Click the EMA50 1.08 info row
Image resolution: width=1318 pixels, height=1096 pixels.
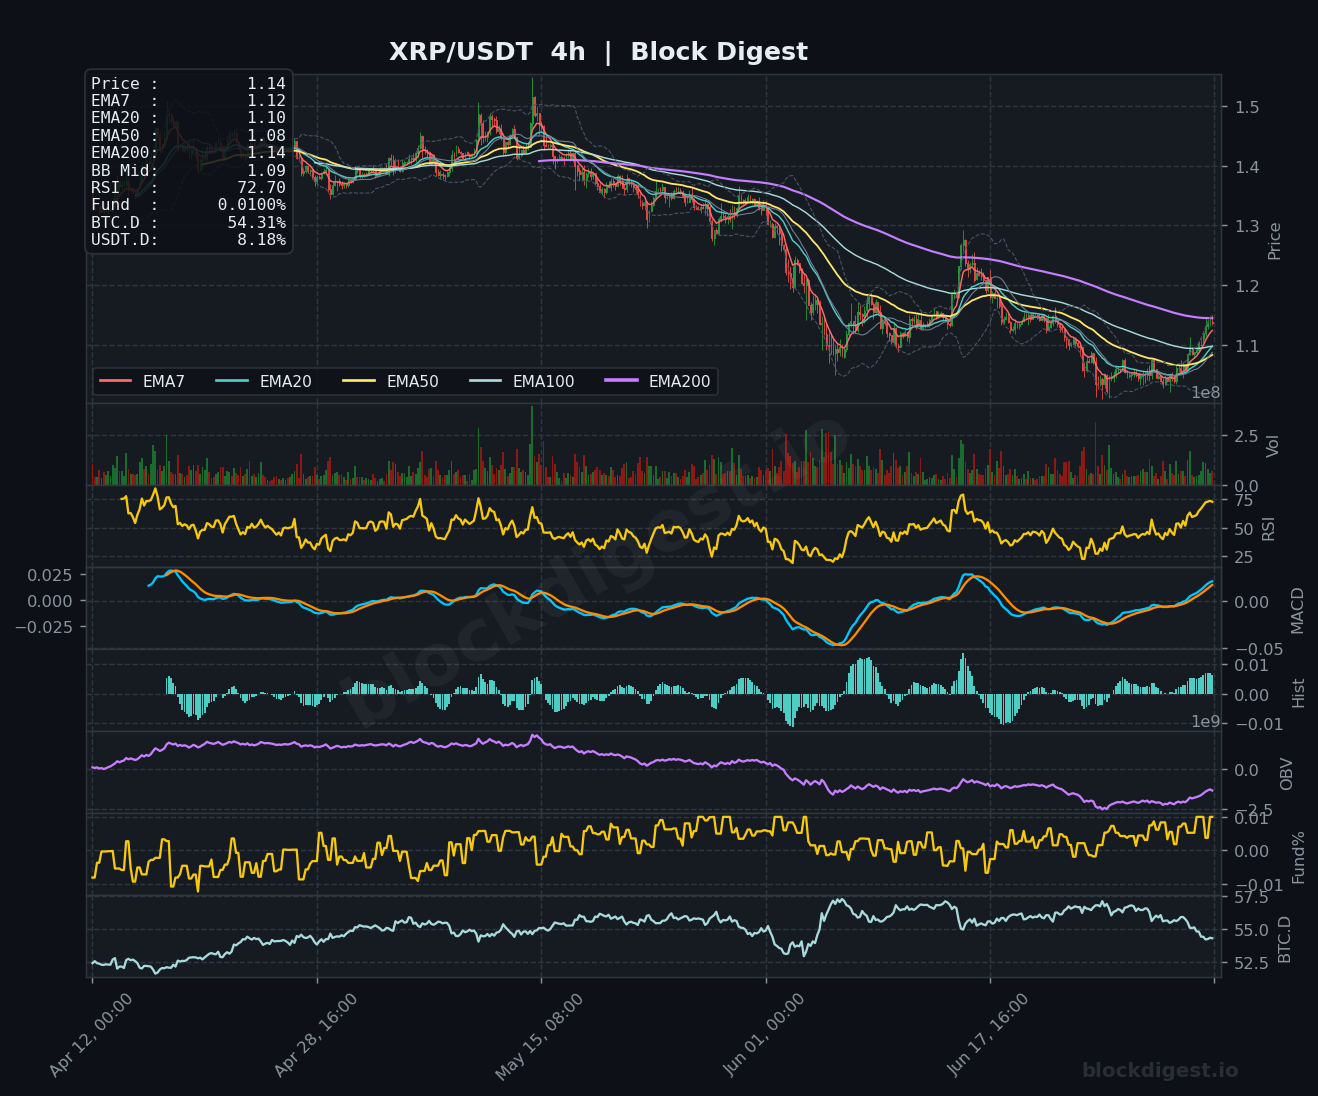(x=188, y=136)
